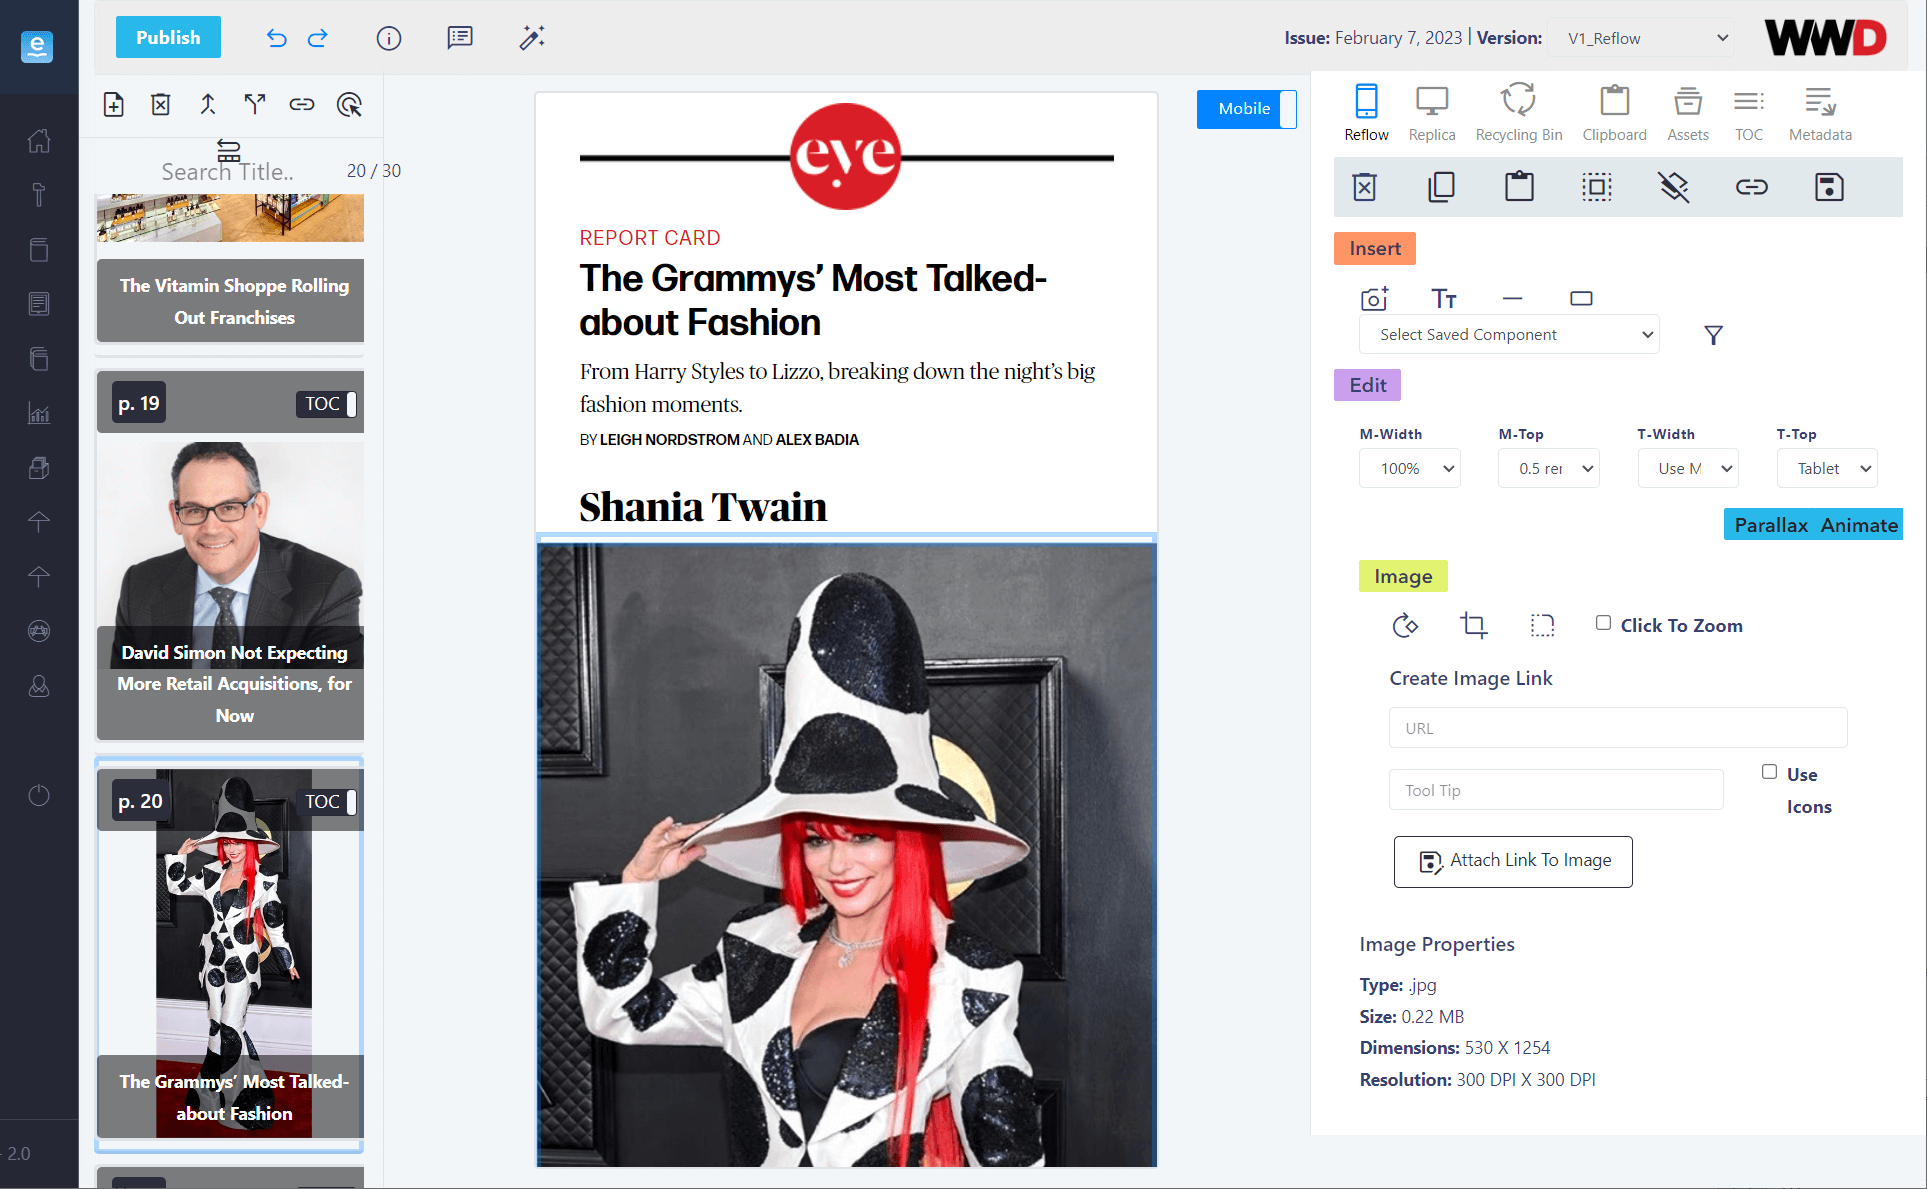The width and height of the screenshot is (1927, 1189).
Task: Click the Attach Link To Image button
Action: click(1512, 861)
